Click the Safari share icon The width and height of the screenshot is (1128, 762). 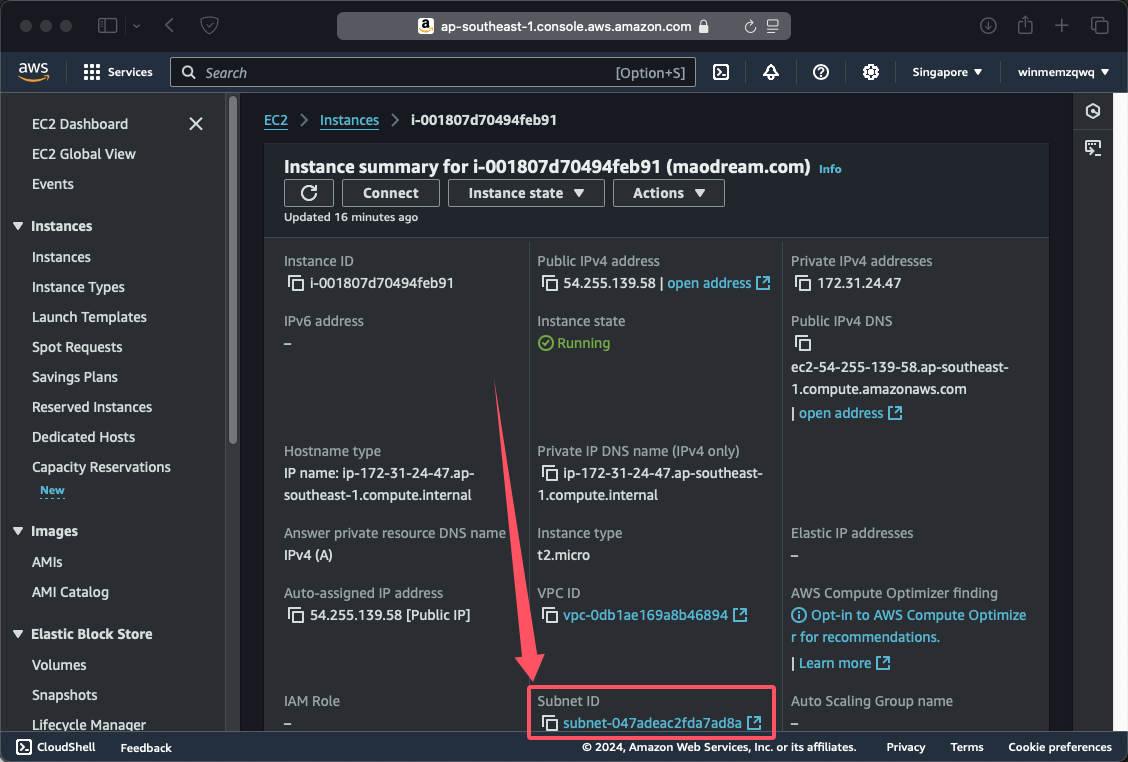tap(1025, 25)
